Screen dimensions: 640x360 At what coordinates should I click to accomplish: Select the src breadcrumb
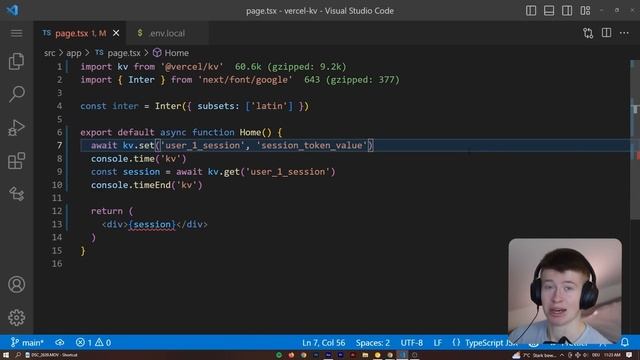(49, 53)
